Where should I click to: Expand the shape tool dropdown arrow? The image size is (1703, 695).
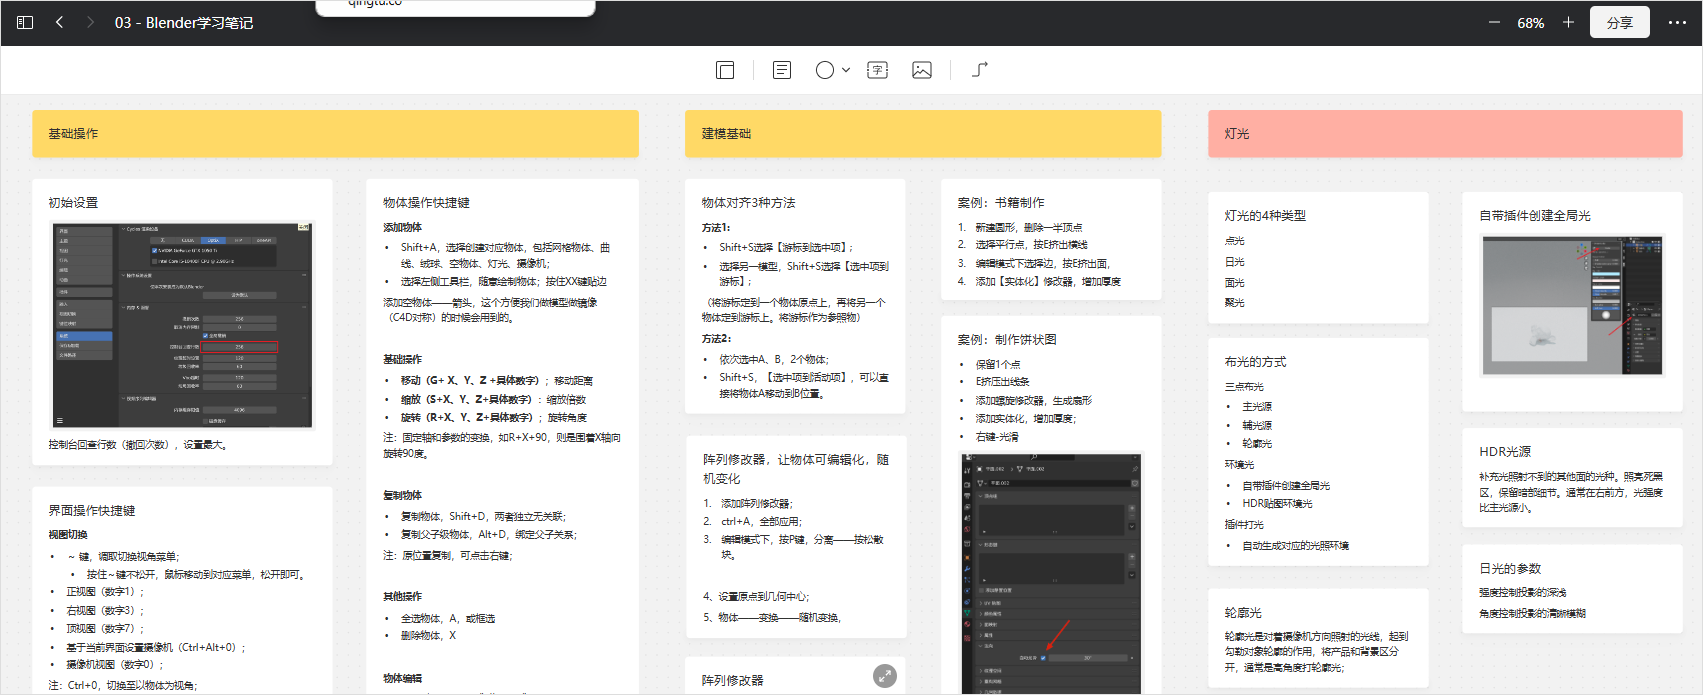pyautogui.click(x=846, y=70)
